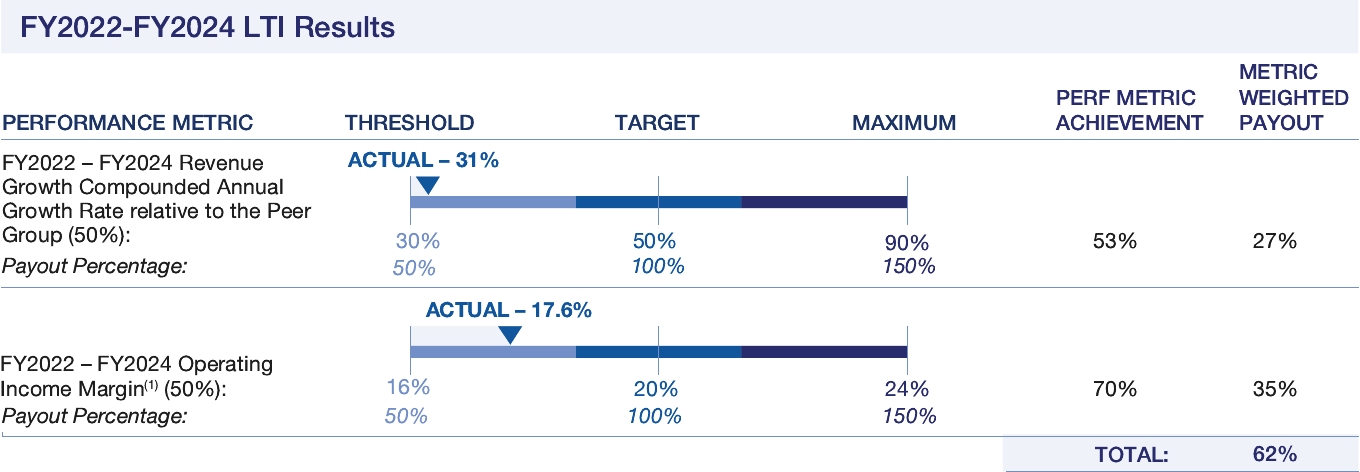Click the medium blue segment of the operating margin bar

(x=658, y=351)
